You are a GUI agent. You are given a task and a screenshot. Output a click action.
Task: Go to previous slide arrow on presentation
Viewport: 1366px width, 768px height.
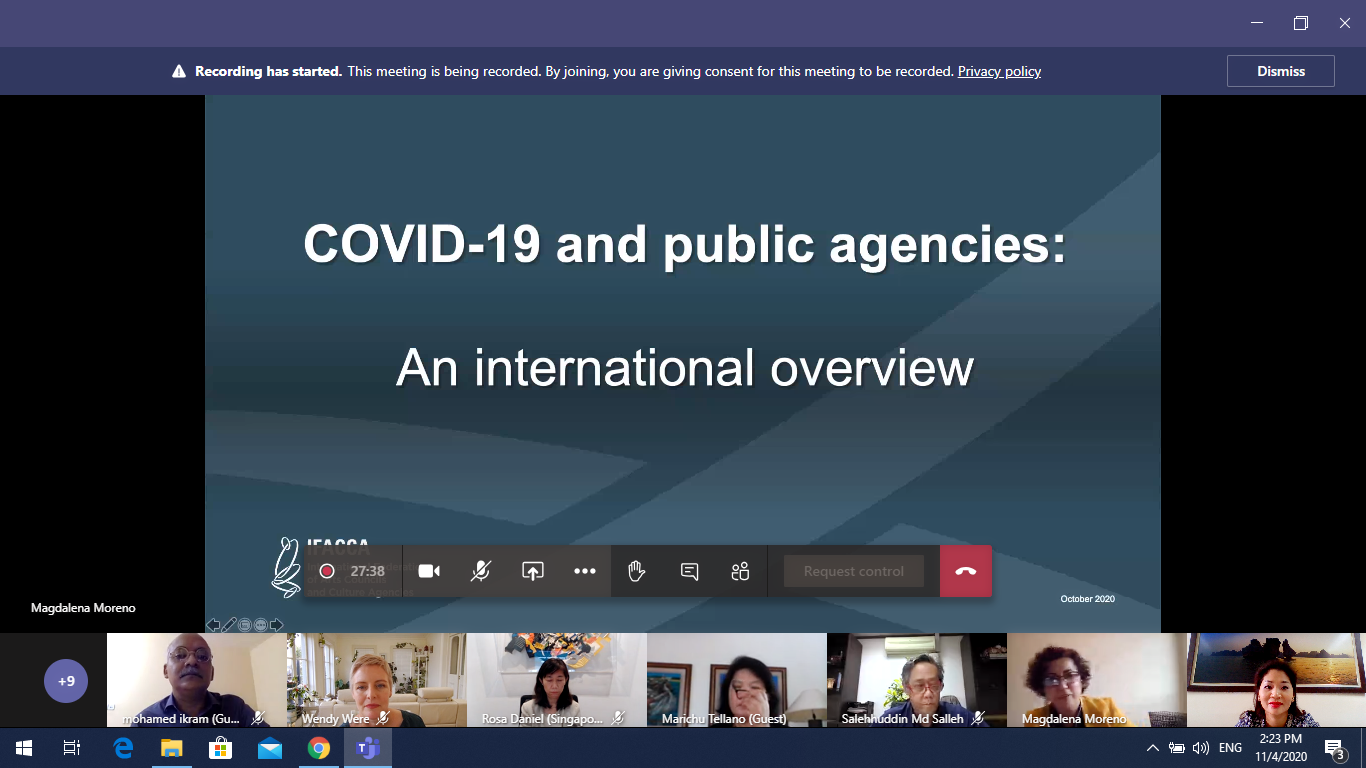tap(213, 625)
